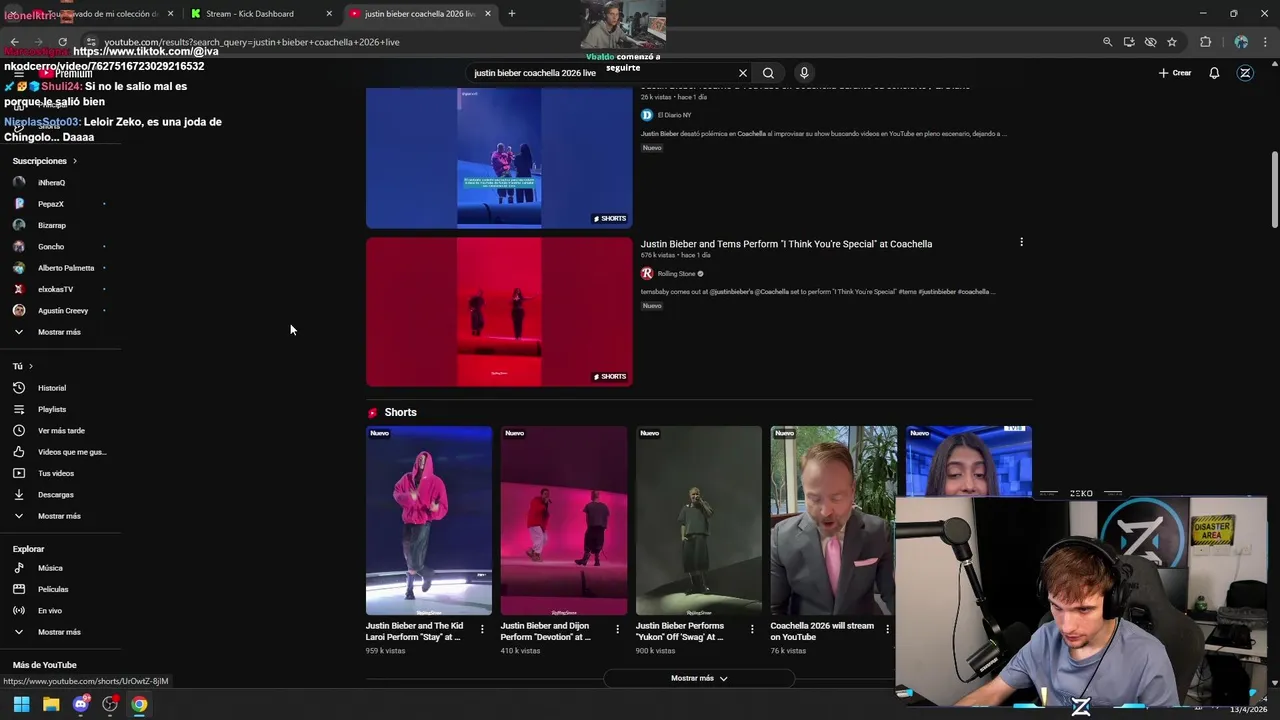Go back to previous page
Viewport: 1280px width, 720px height.
(14, 42)
